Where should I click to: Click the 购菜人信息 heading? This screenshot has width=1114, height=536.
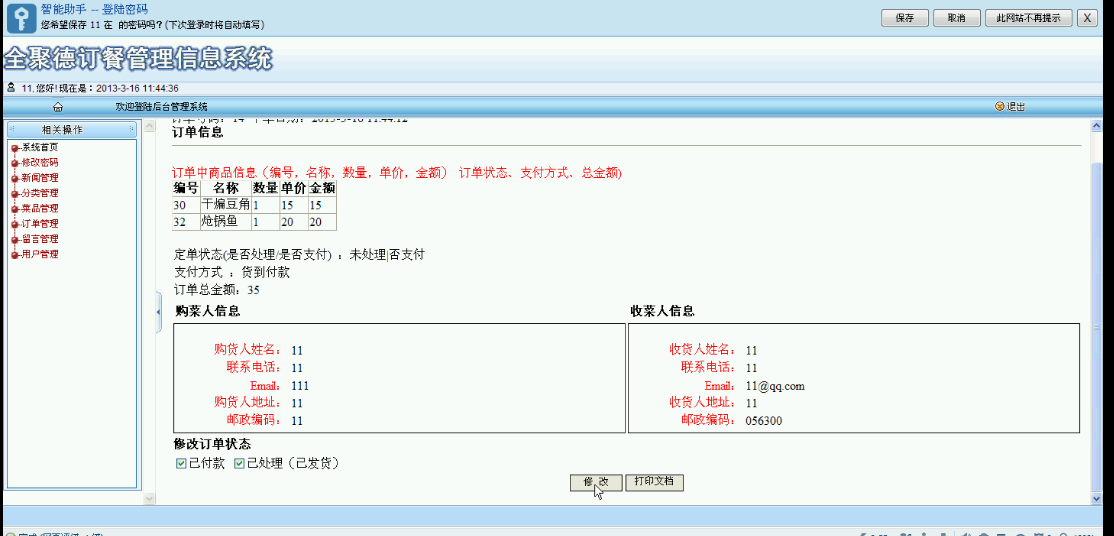click(x=207, y=311)
